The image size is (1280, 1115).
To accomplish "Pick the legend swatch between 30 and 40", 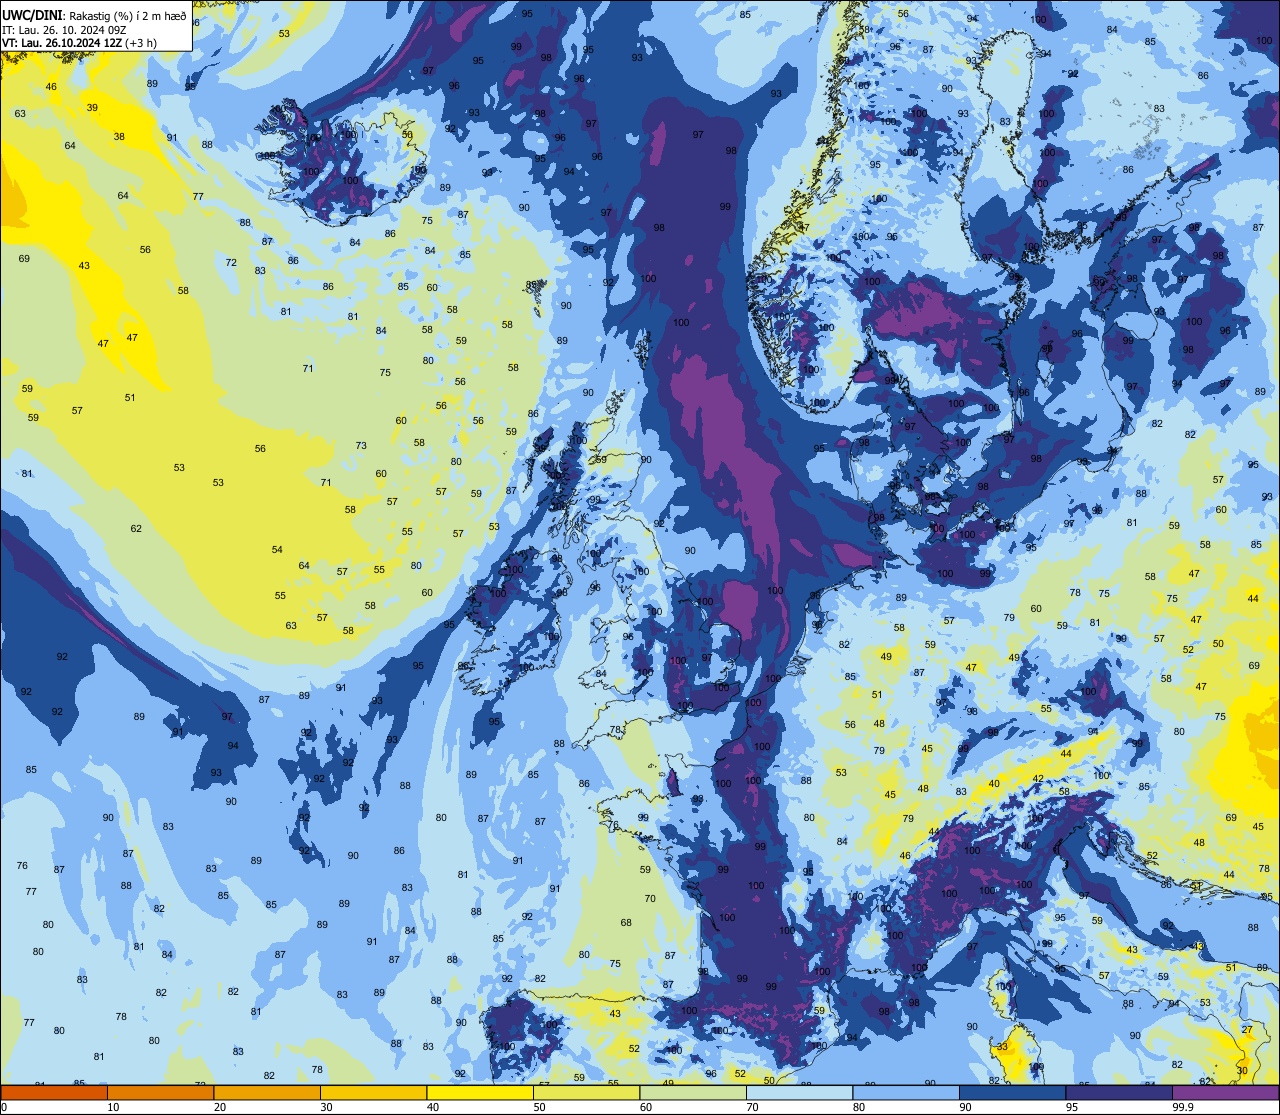I will 373,1092.
